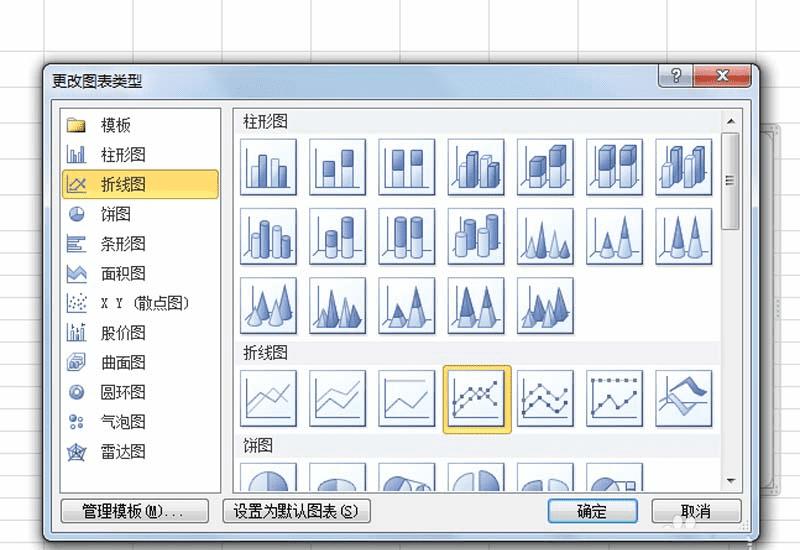
Task: Pick 100% stacked line with markers chart
Action: (614, 398)
